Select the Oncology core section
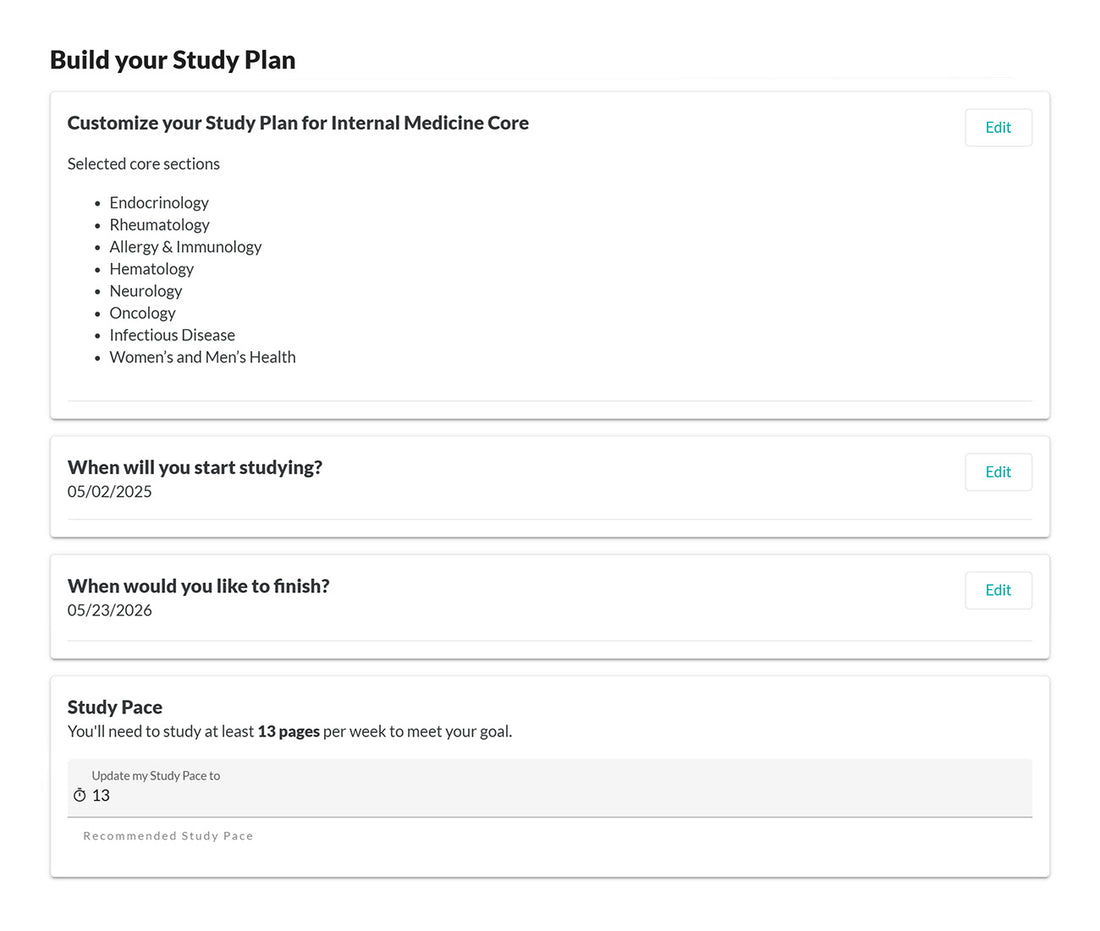The image size is (1100, 931). click(x=142, y=312)
